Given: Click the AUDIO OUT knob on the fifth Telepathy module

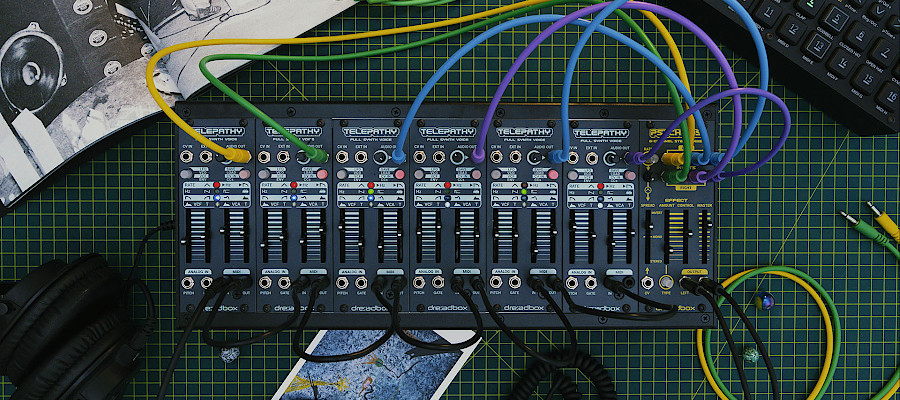Looking at the screenshot, I should [x=534, y=158].
